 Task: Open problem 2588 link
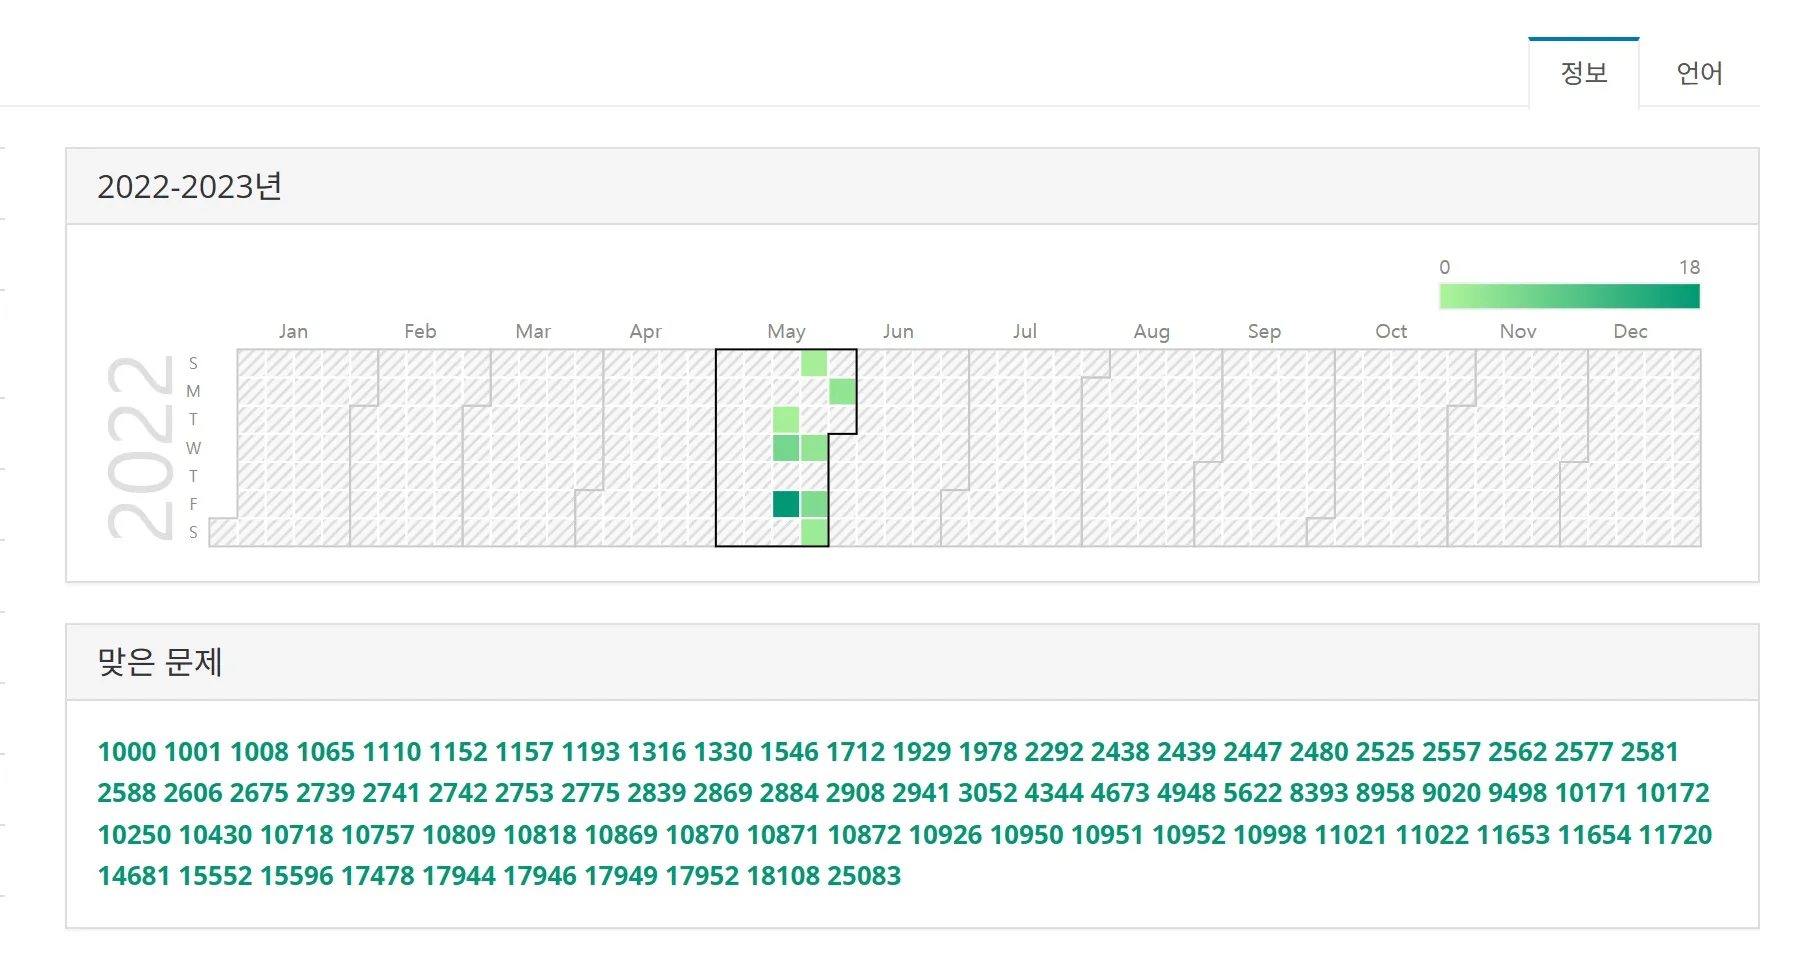click(127, 793)
